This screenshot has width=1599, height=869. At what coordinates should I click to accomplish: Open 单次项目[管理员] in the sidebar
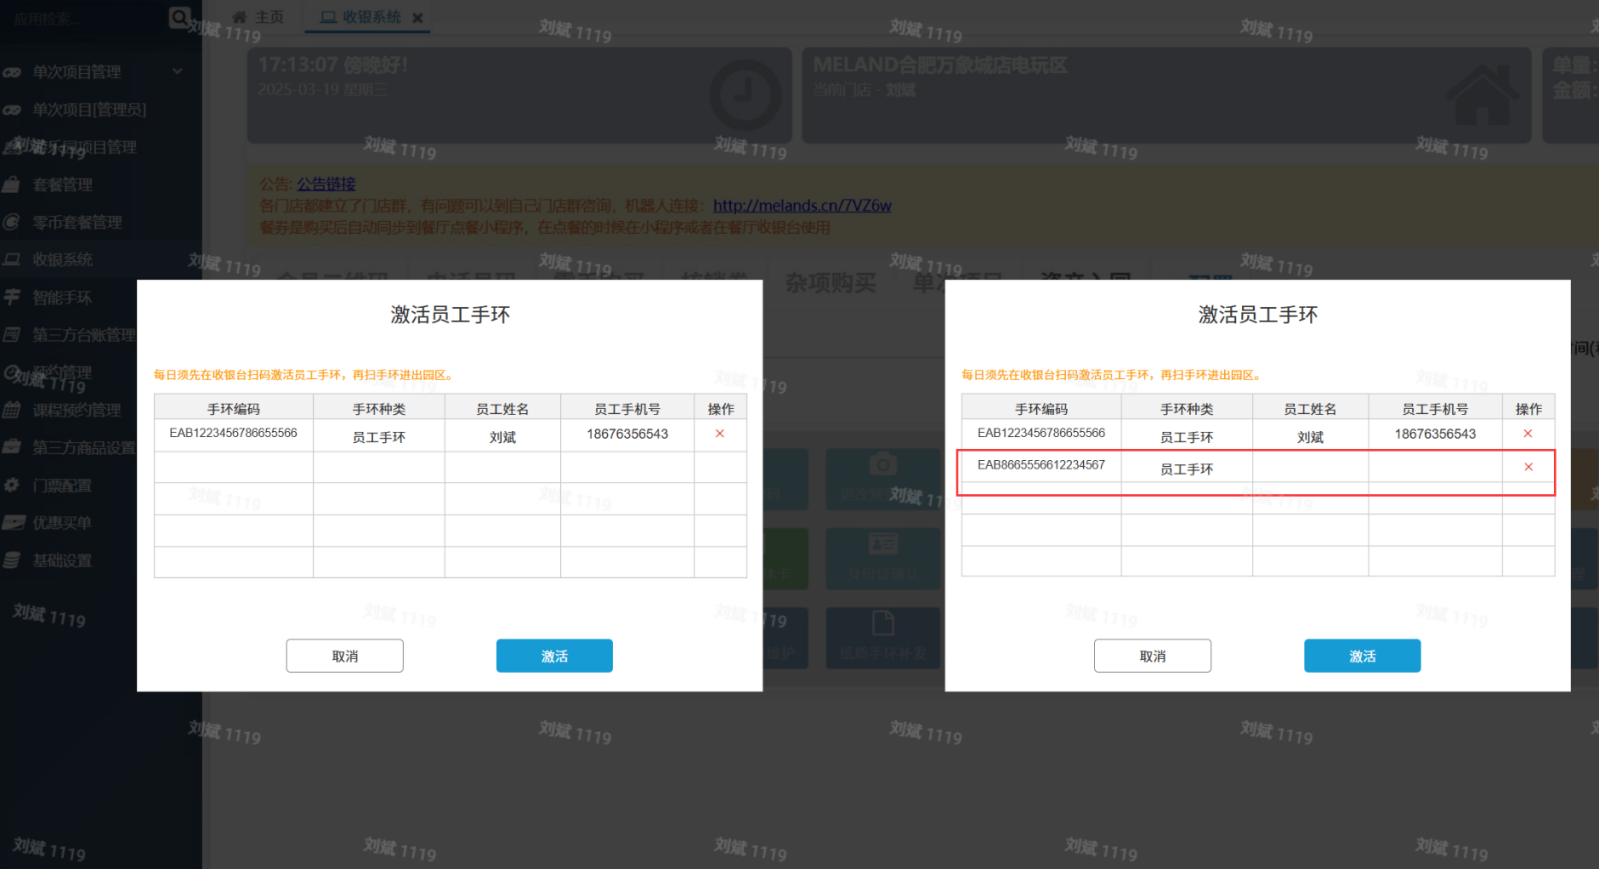[88, 109]
